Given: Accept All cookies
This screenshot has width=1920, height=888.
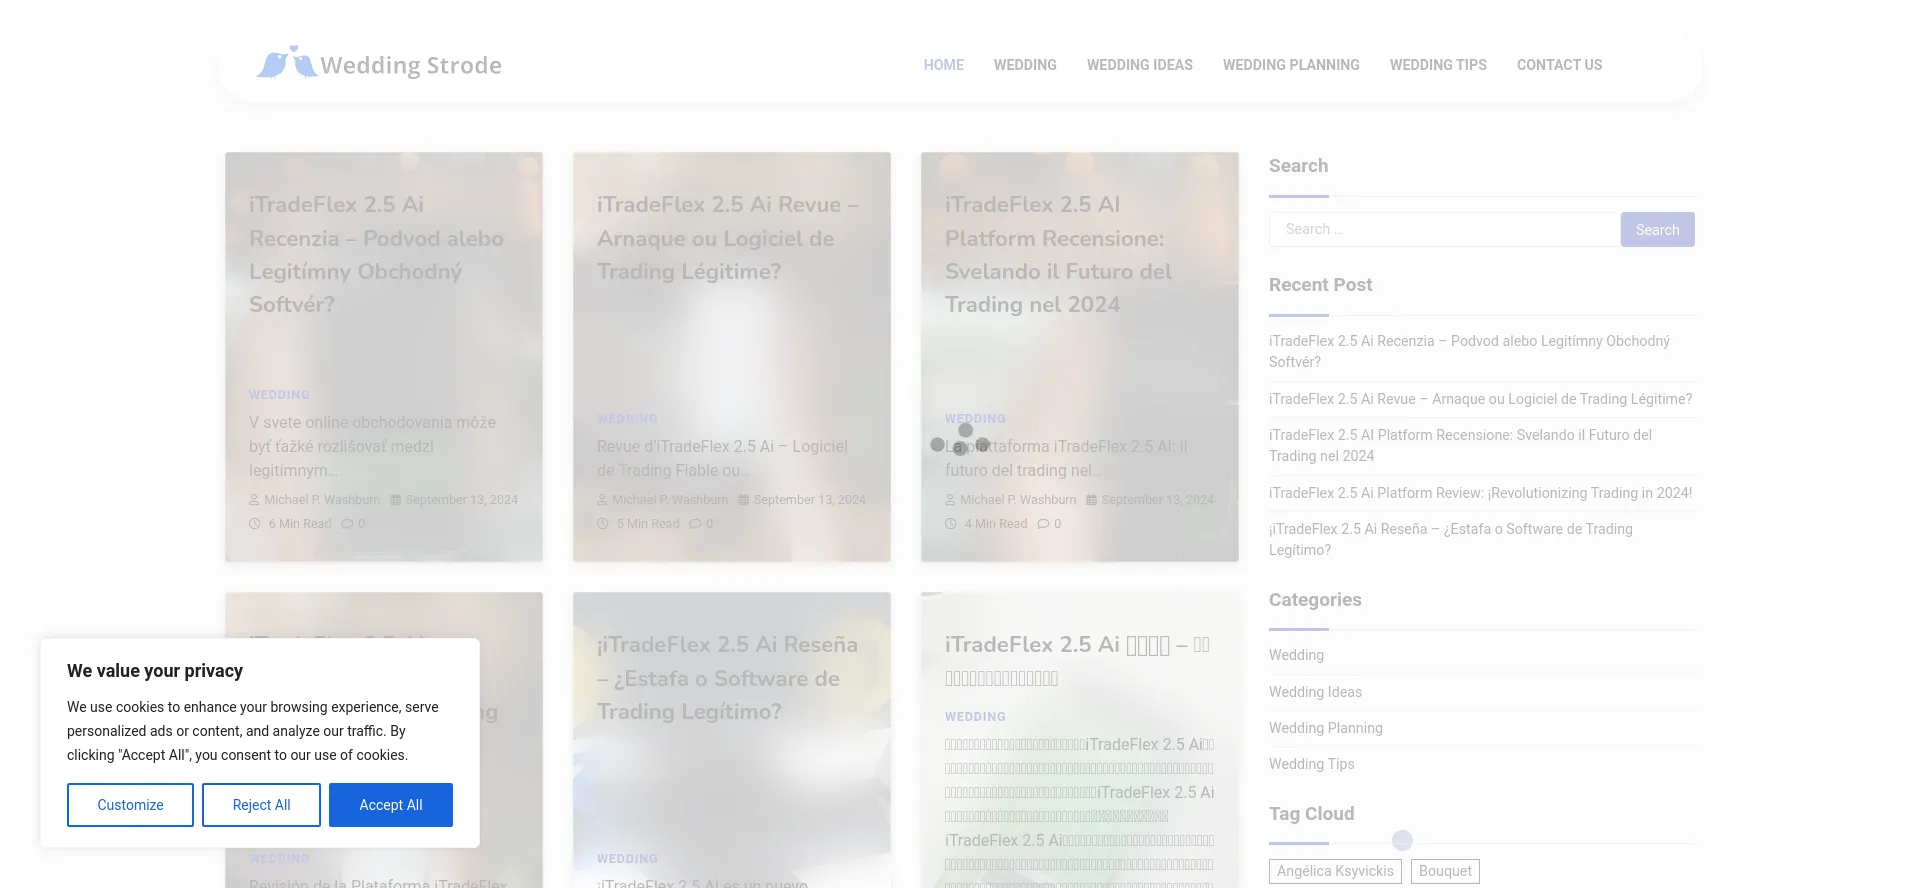Looking at the screenshot, I should point(391,805).
